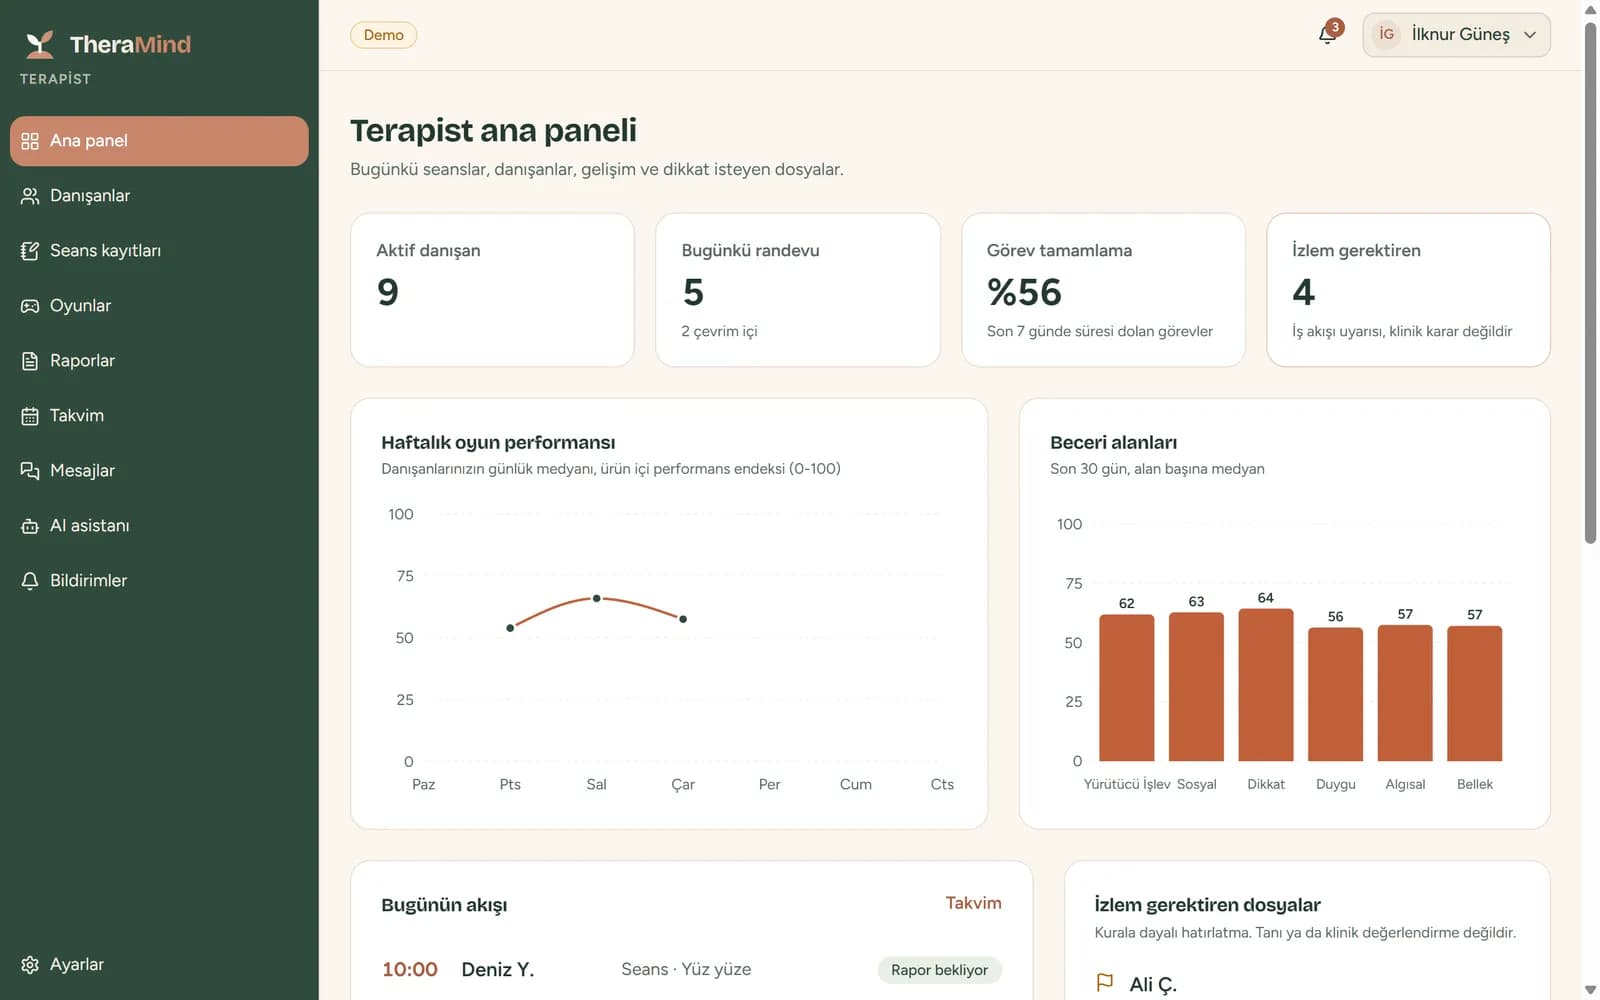1600x1000 pixels.
Task: Open Ayarlar settings label
Action: [x=77, y=965]
